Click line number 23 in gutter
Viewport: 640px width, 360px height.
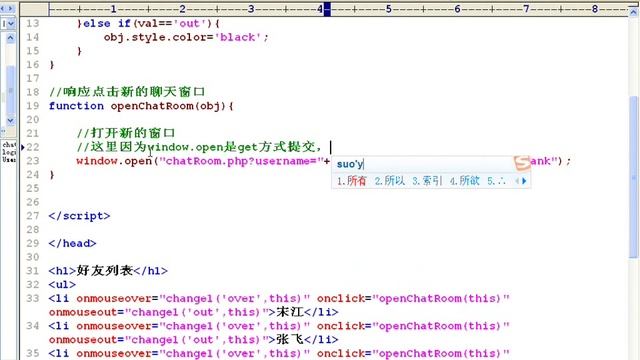(33, 161)
